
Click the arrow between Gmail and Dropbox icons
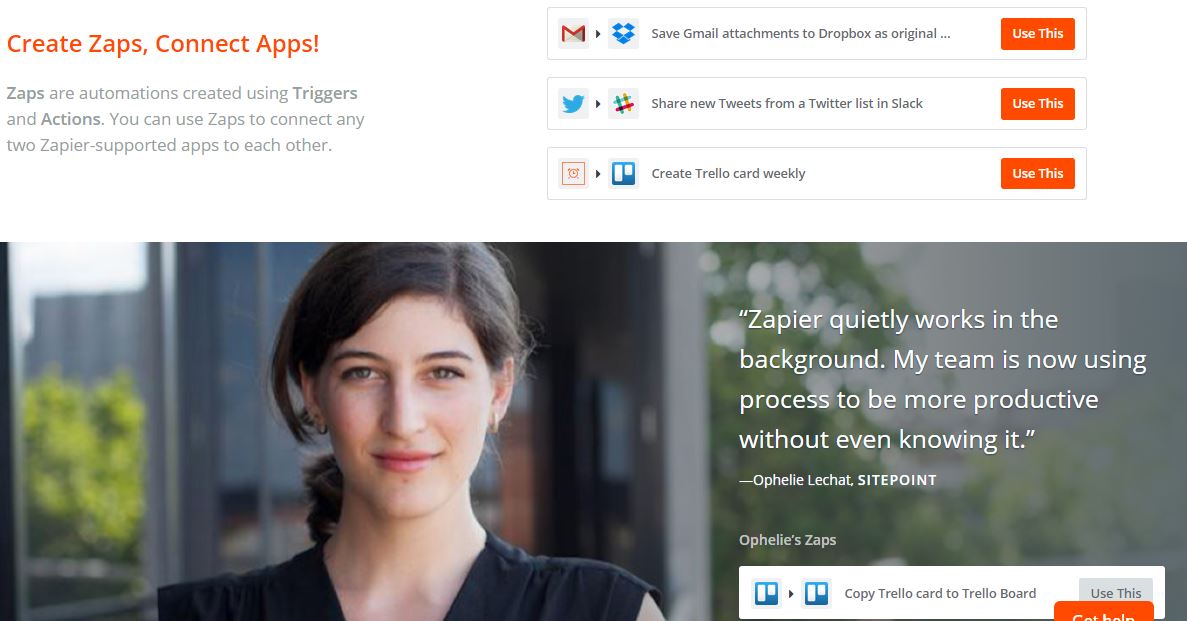pos(598,34)
